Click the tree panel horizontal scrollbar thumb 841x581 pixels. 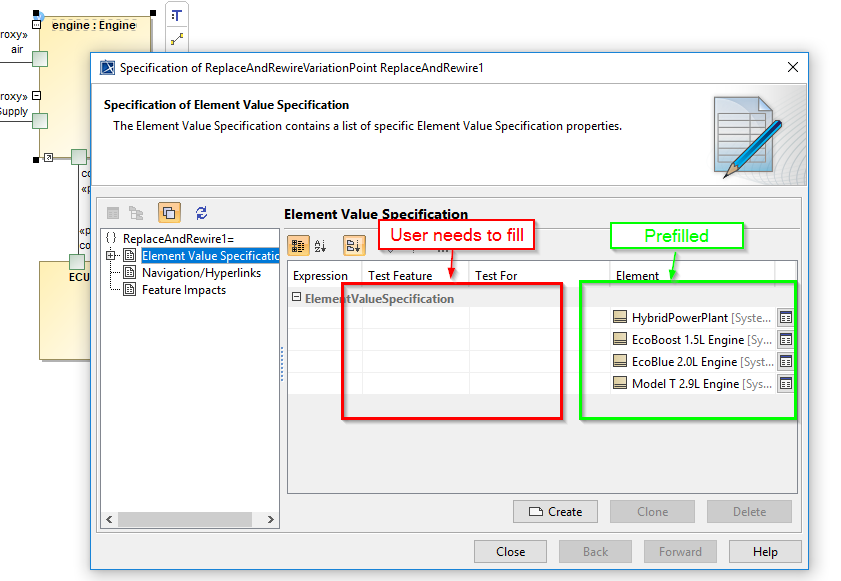(185, 519)
